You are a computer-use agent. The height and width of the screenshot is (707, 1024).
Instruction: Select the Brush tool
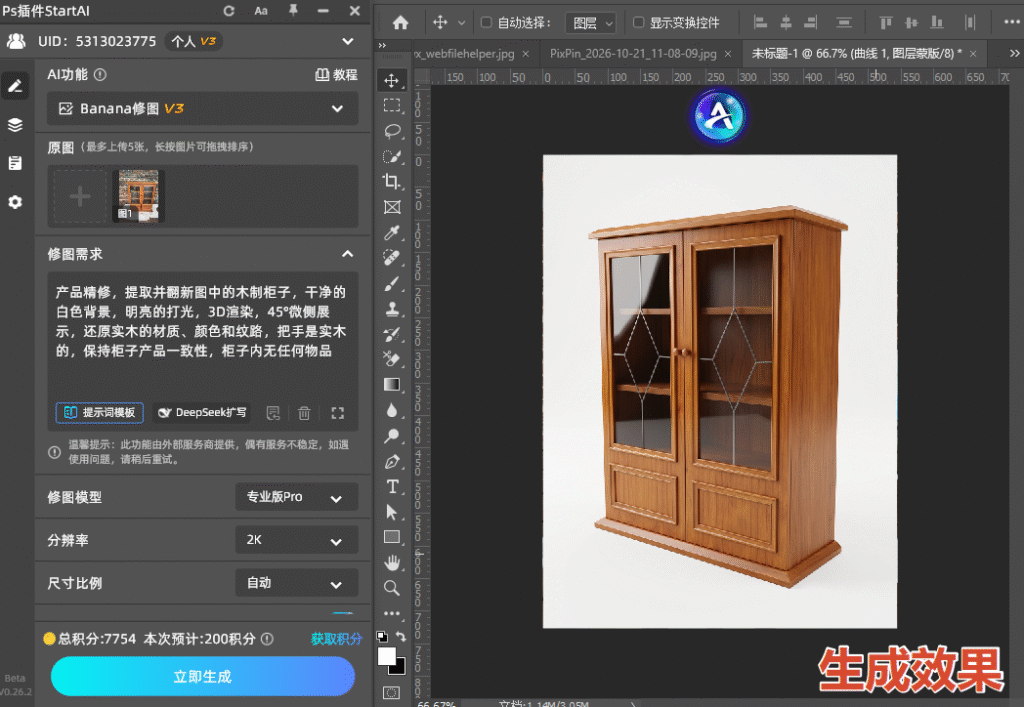tap(392, 284)
